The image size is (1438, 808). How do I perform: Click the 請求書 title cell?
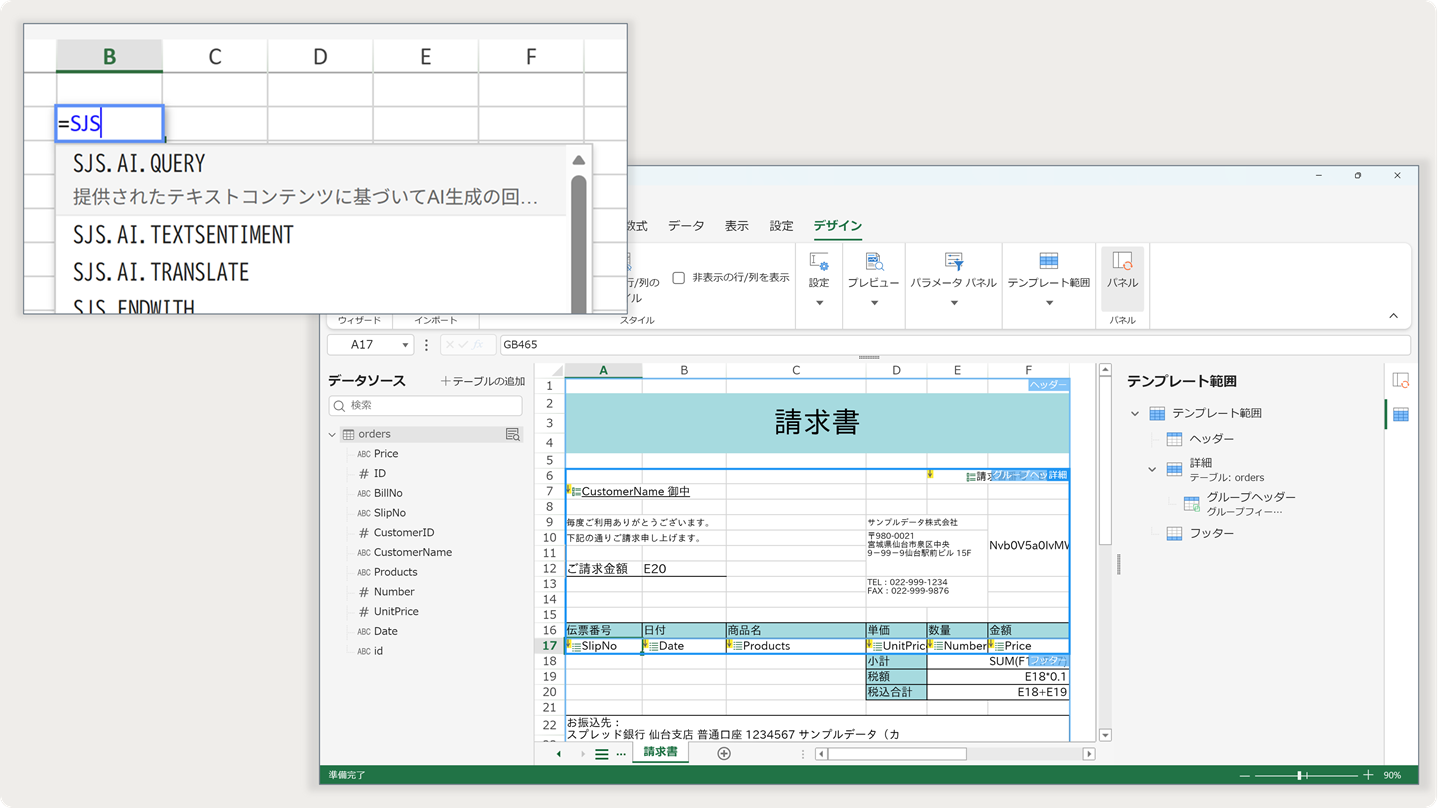click(x=817, y=423)
